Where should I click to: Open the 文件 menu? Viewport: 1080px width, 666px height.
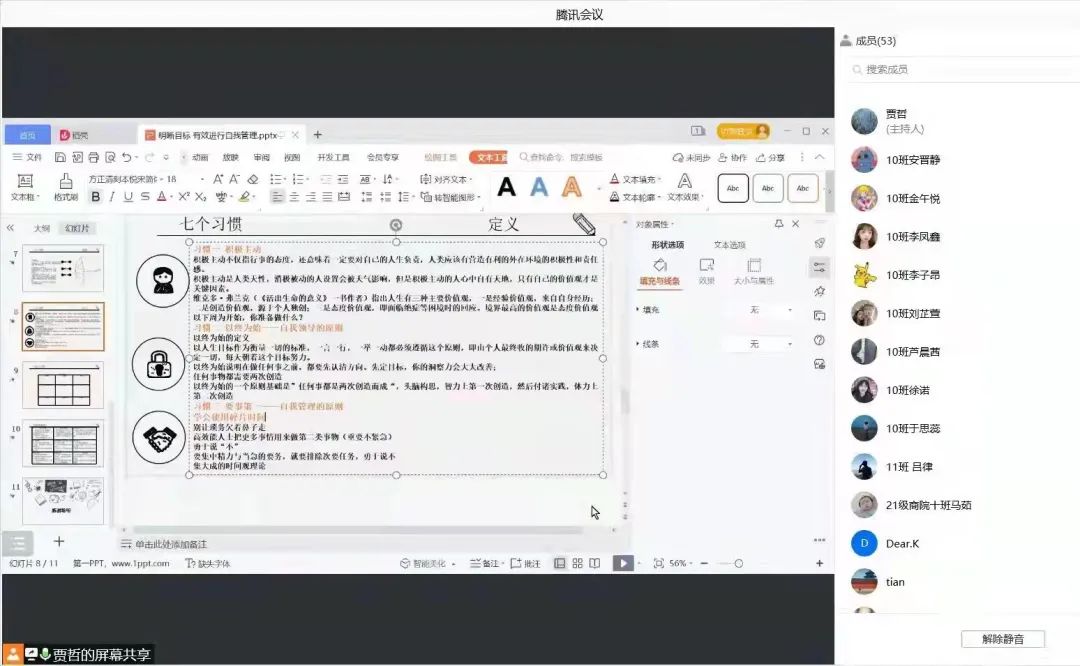[27, 157]
